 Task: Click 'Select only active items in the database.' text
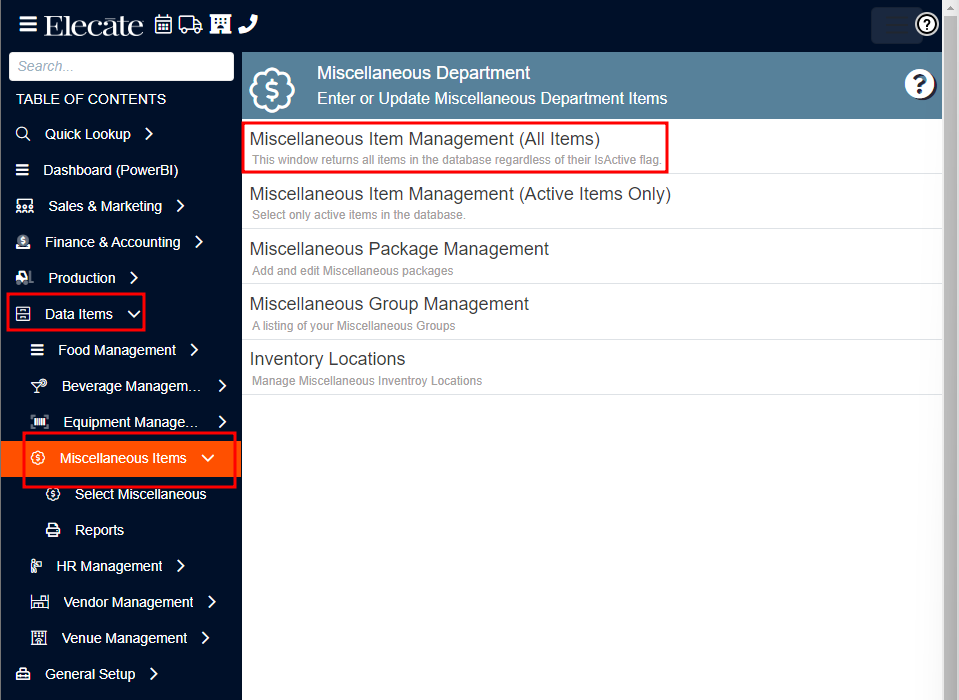pyautogui.click(x=359, y=215)
